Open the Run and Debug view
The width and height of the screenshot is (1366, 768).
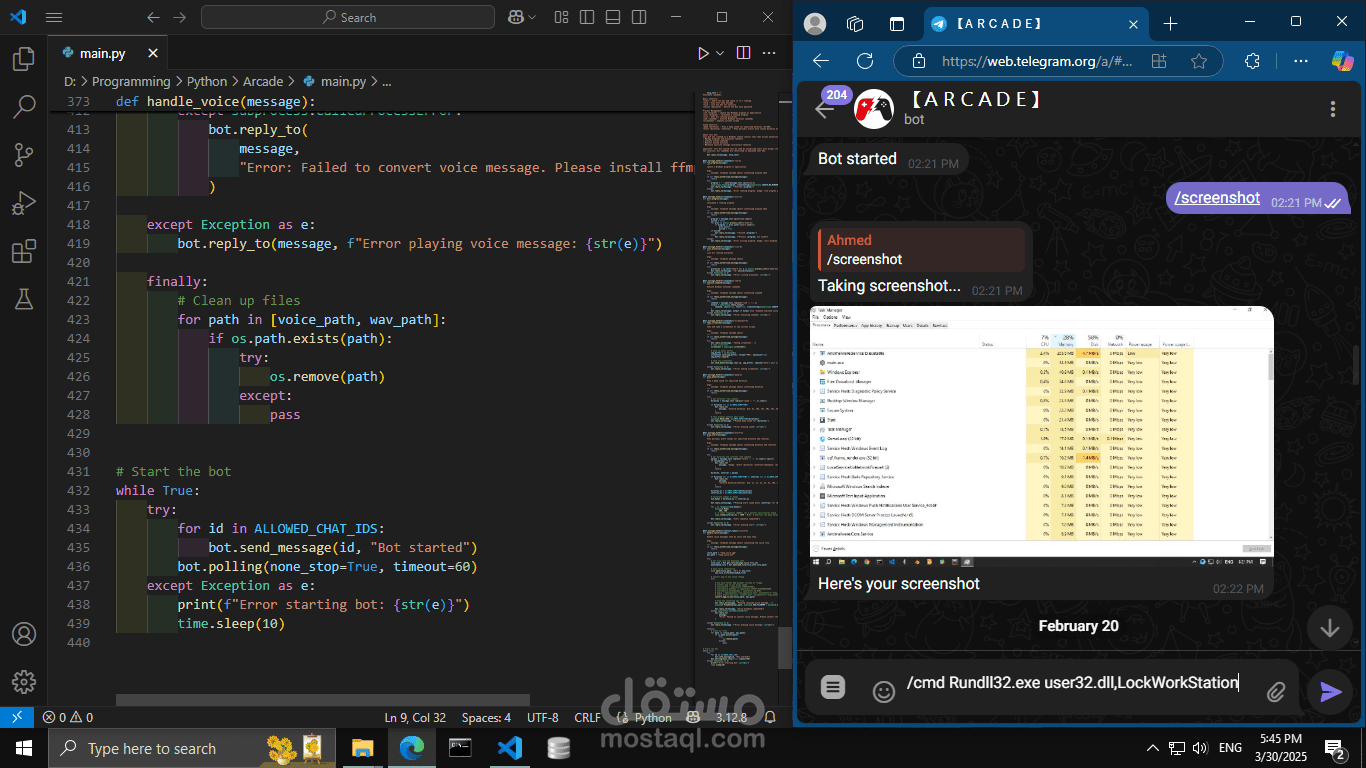click(24, 203)
